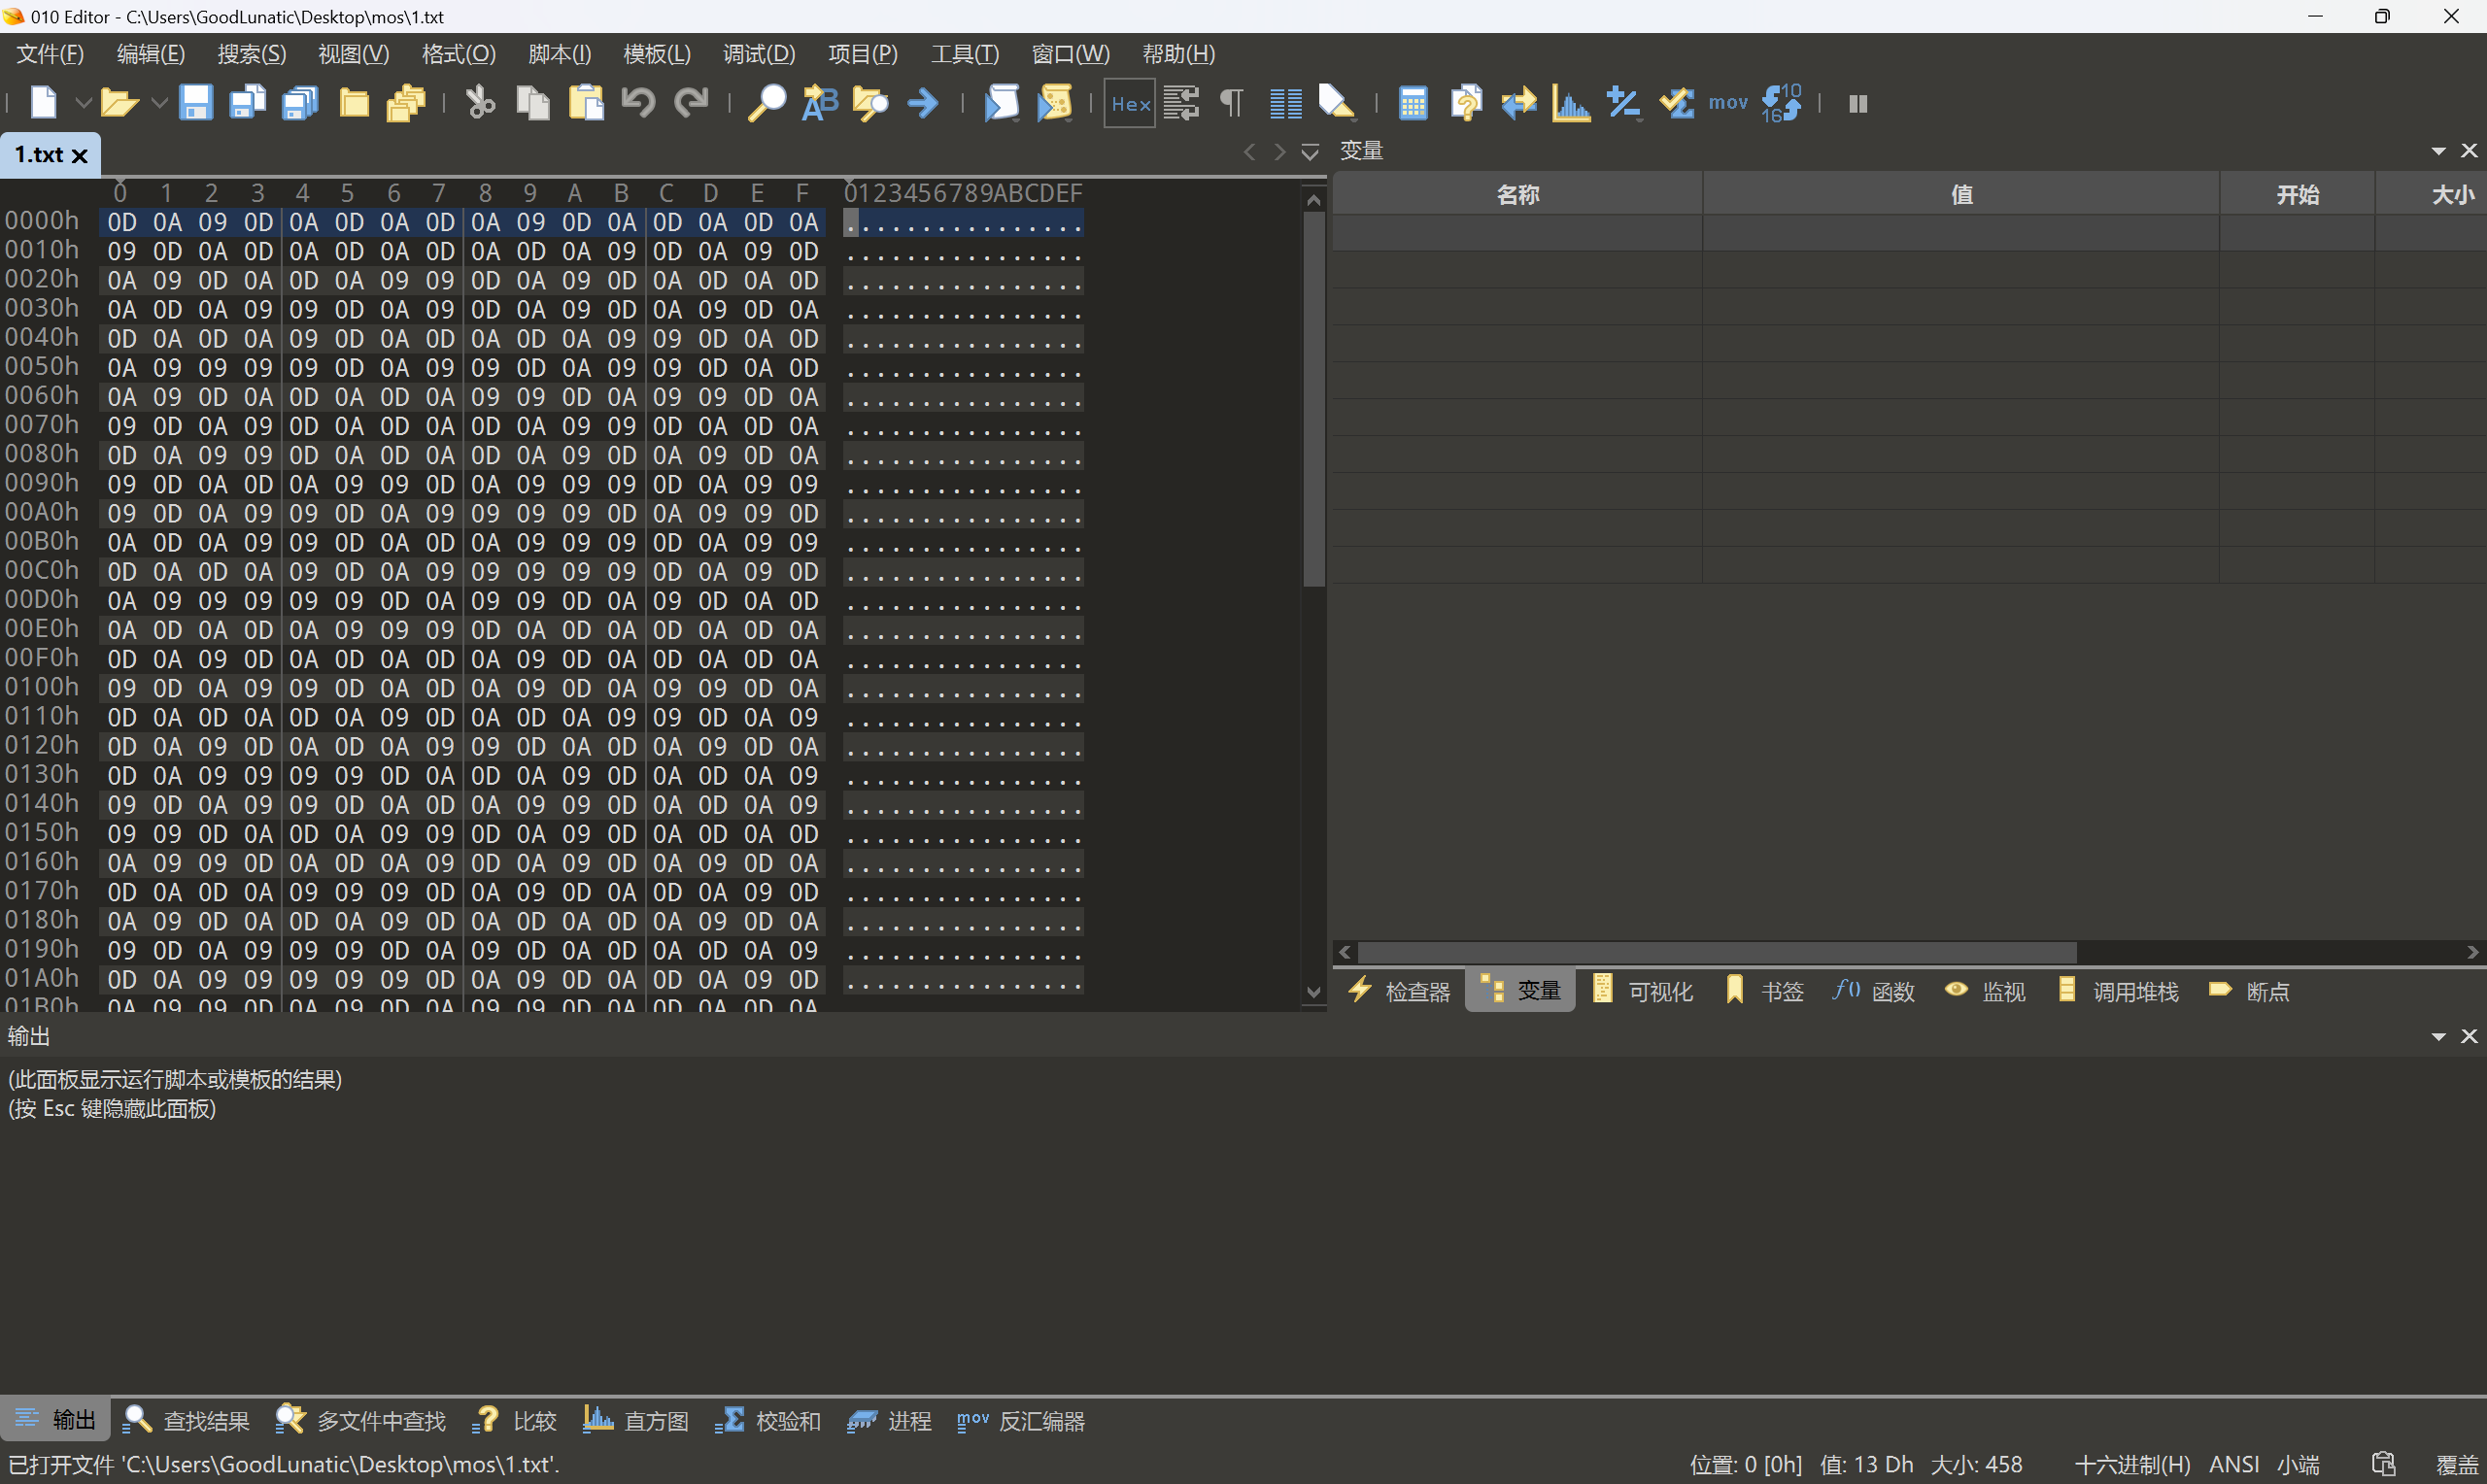Toggle the word wrap/linefeeds icon

[1181, 103]
